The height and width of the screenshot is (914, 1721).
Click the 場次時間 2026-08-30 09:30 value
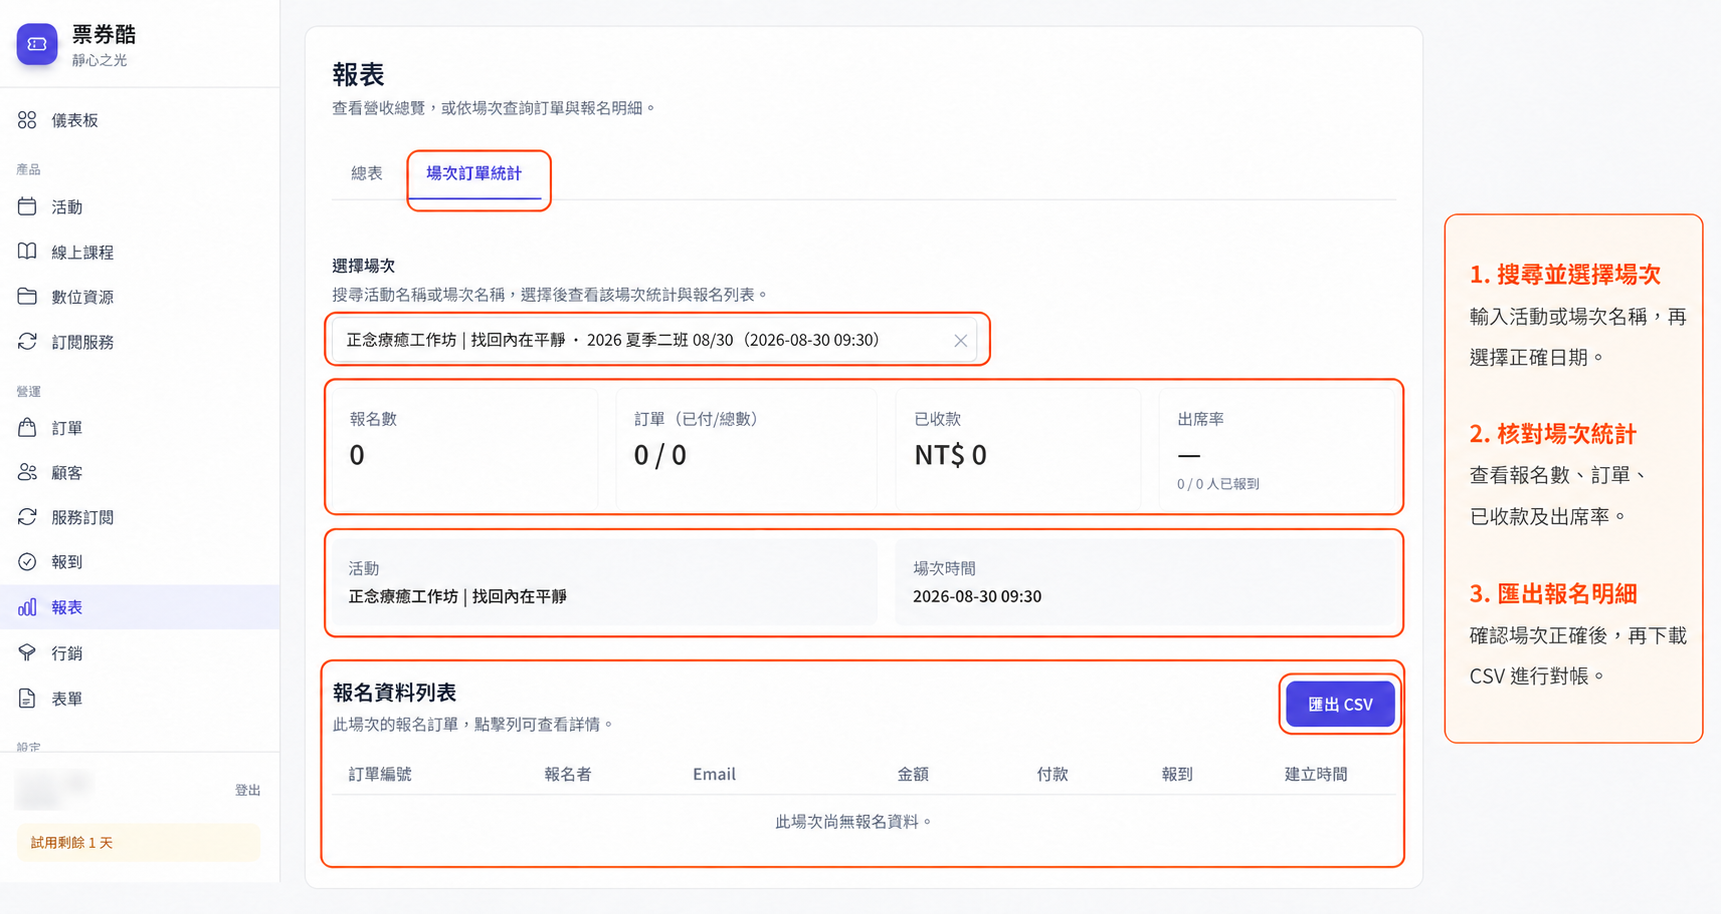pos(977,596)
